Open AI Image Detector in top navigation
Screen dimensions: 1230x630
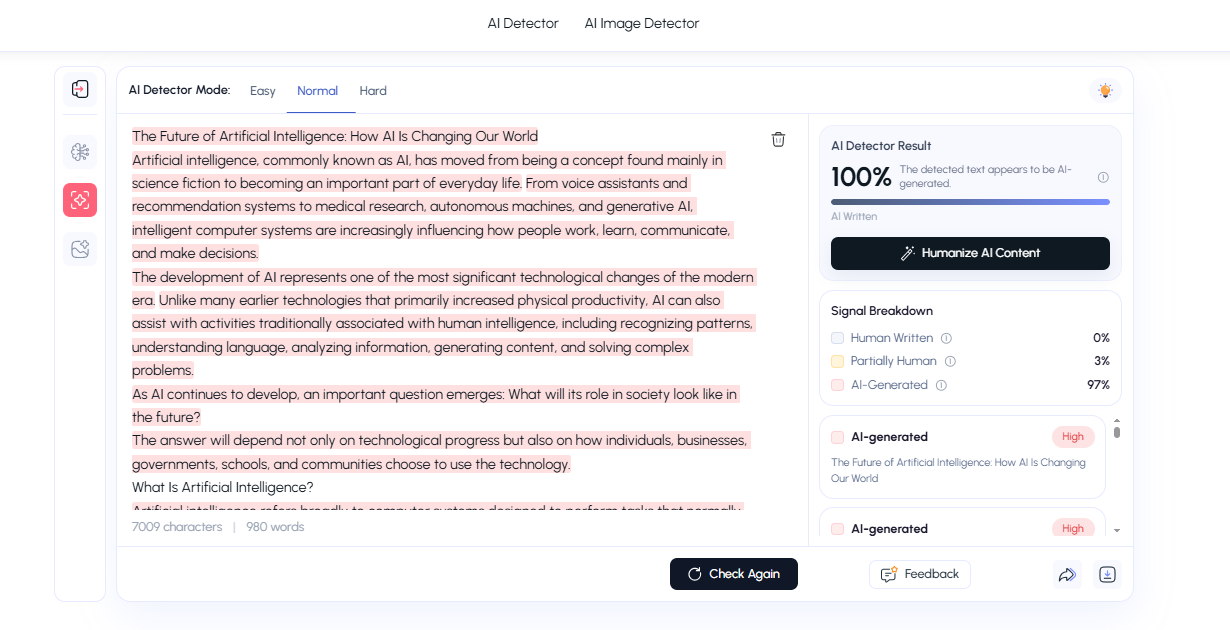642,23
